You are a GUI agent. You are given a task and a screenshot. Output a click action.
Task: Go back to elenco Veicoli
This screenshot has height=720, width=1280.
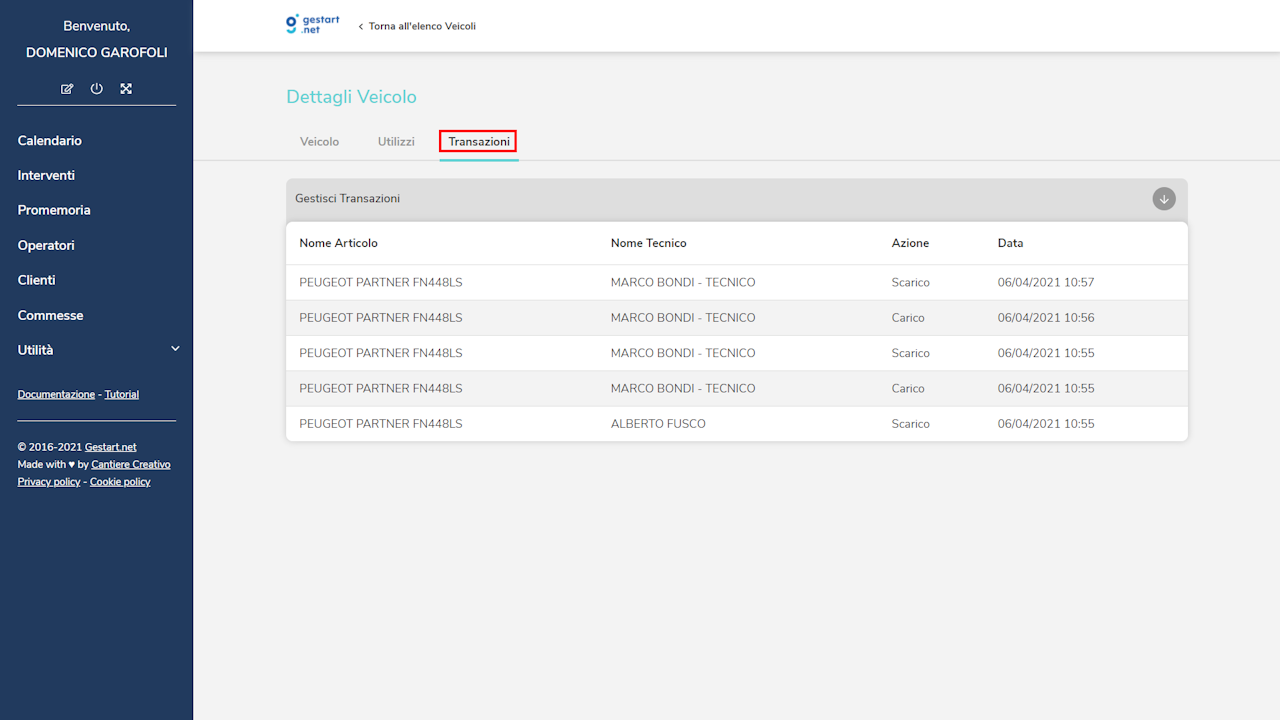(417, 26)
